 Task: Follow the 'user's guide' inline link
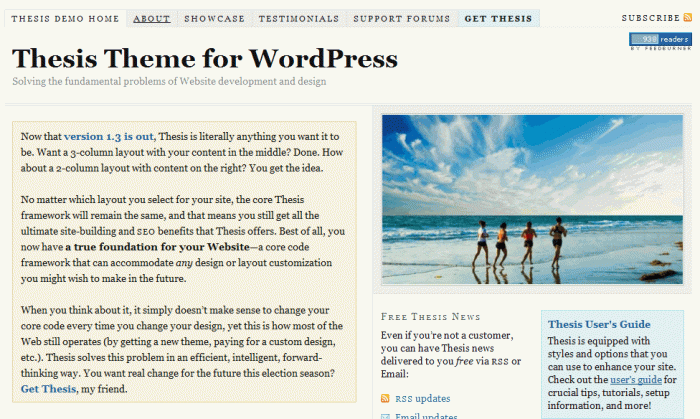636,380
